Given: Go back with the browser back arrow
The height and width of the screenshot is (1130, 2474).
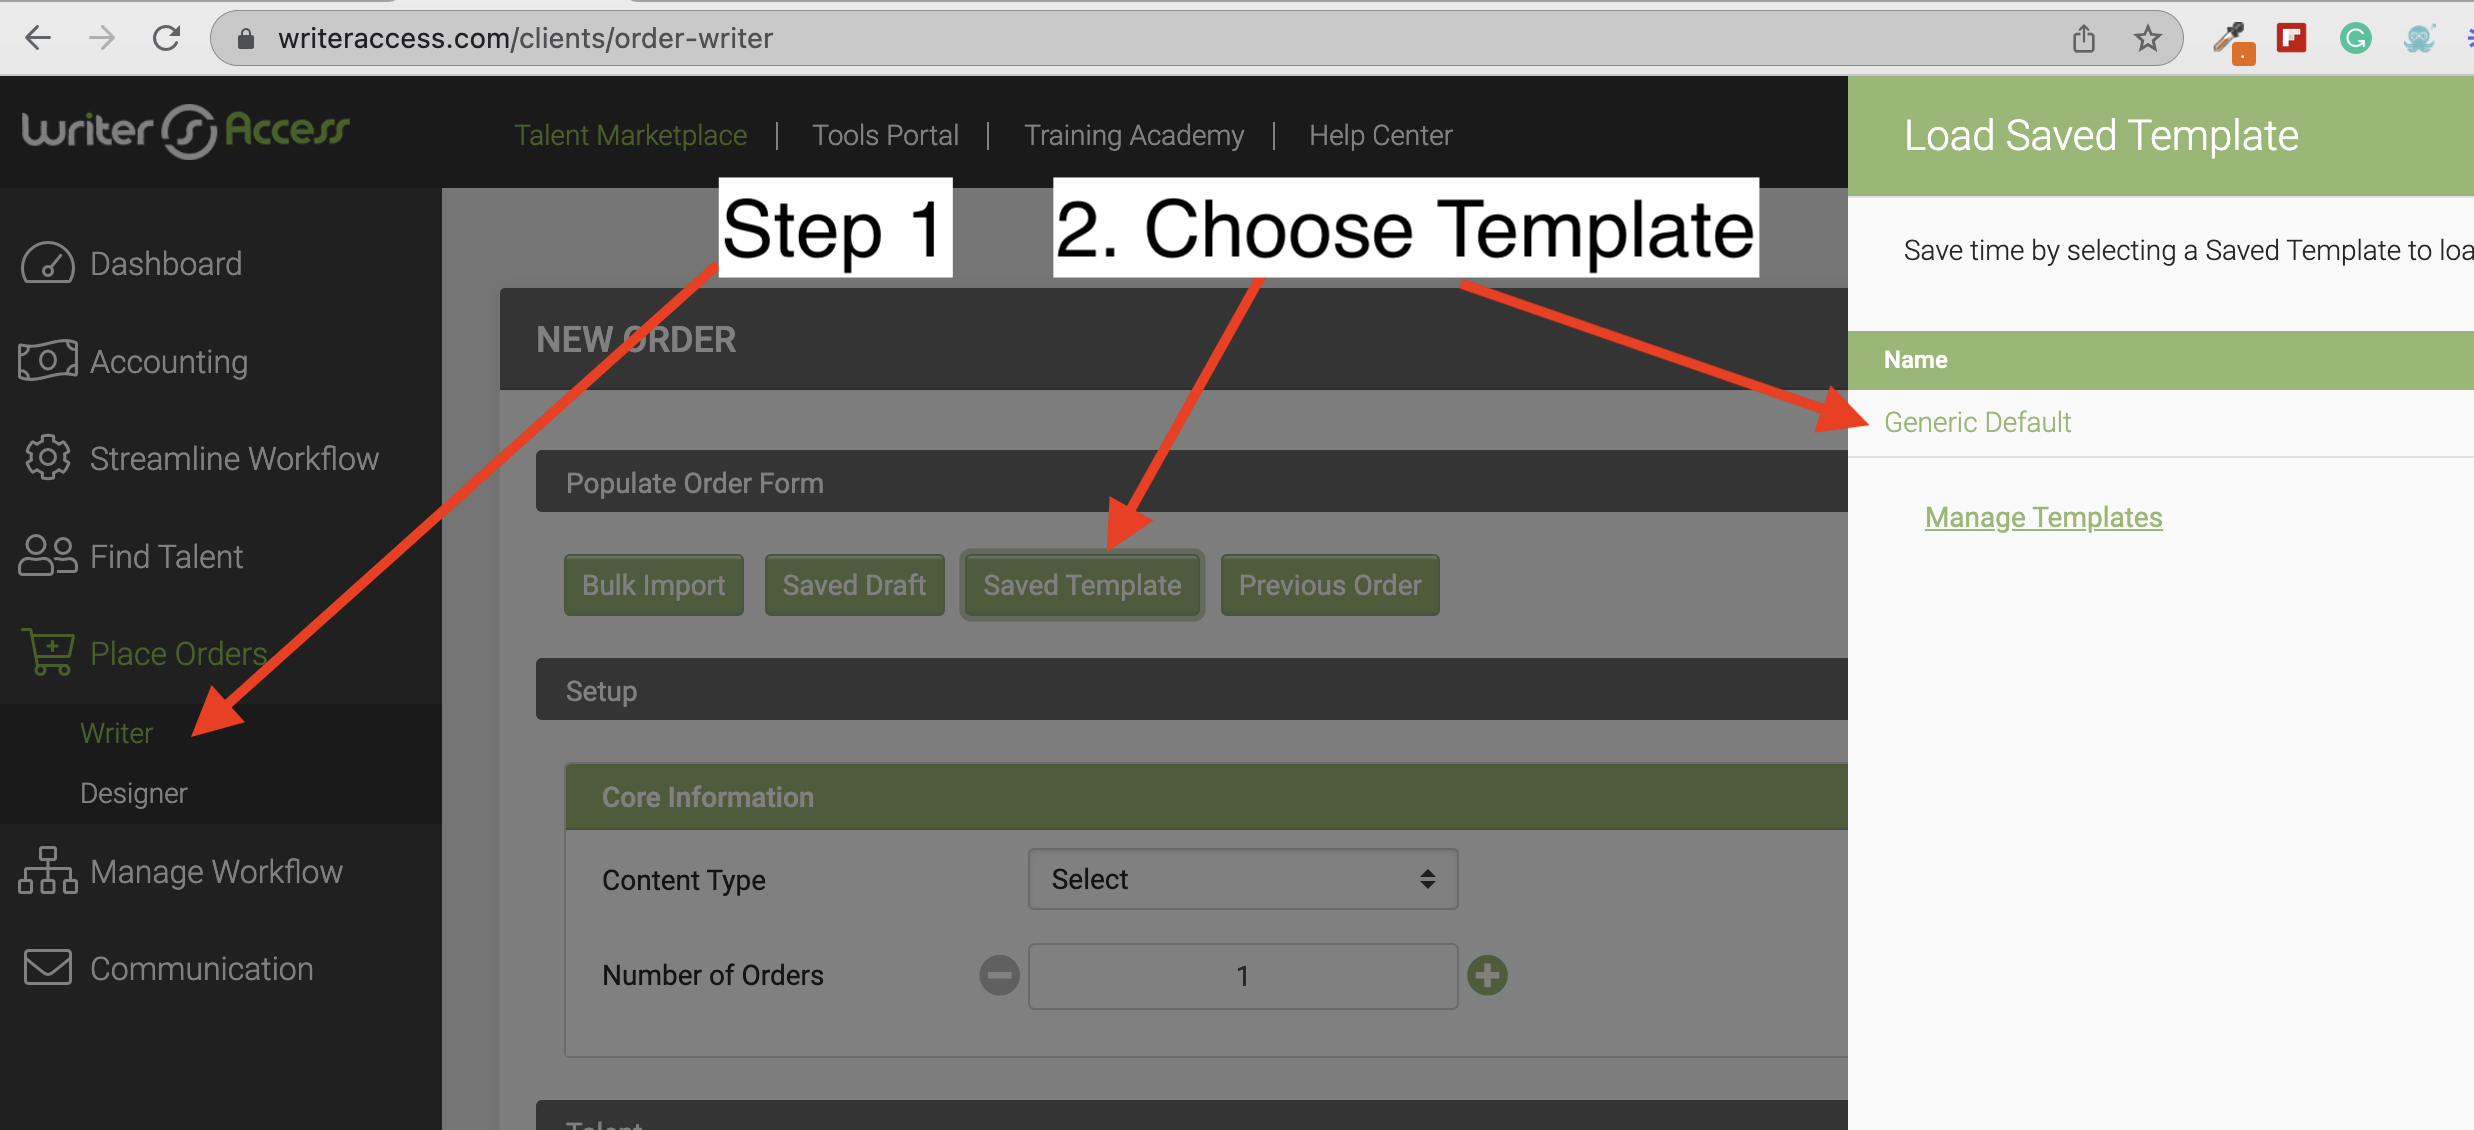Looking at the screenshot, I should 38,38.
